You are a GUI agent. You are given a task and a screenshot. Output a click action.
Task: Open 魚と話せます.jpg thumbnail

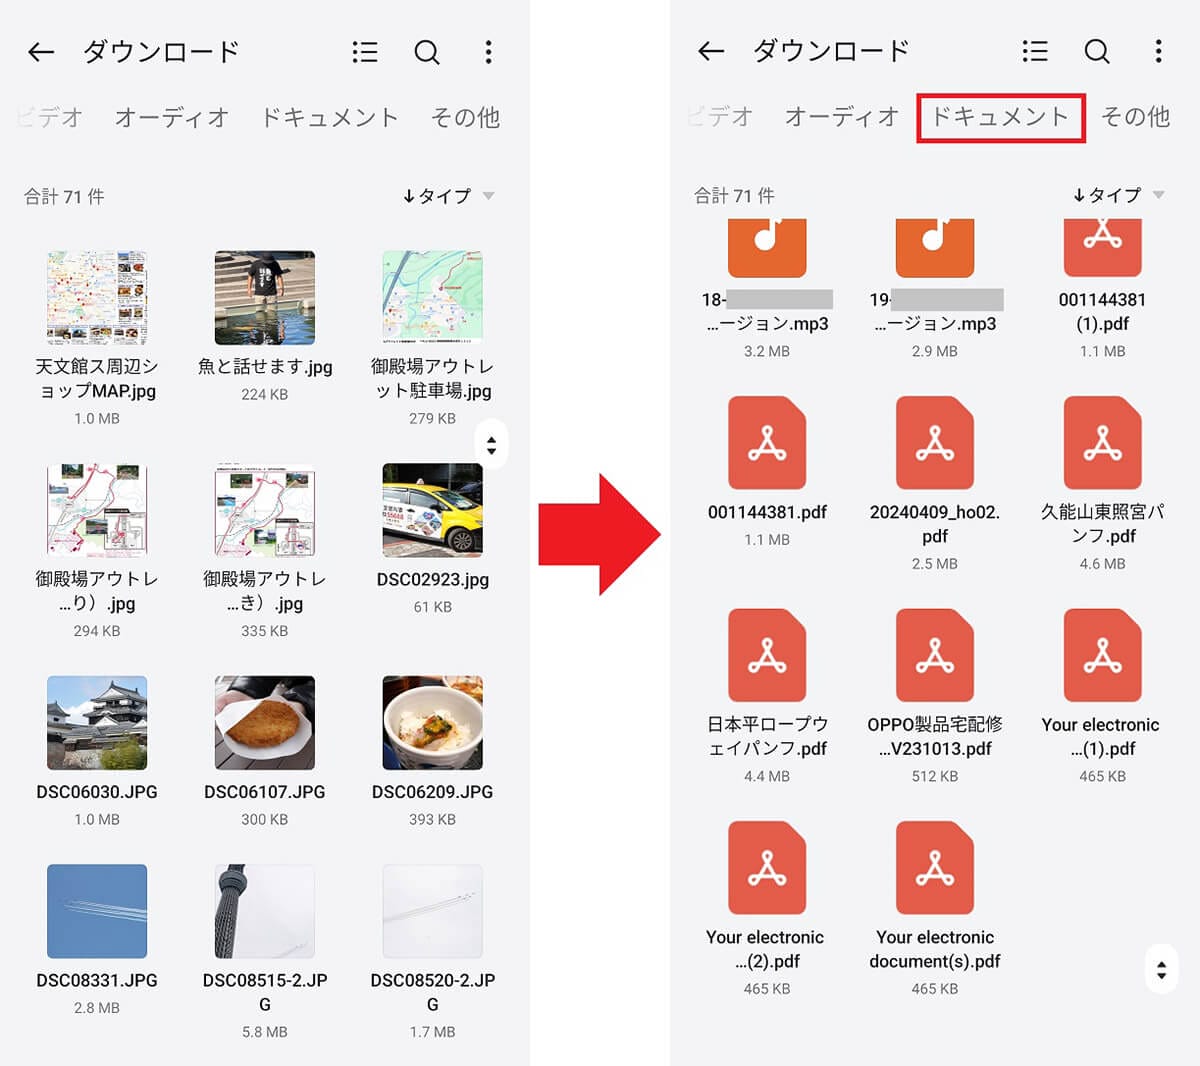[x=265, y=298]
